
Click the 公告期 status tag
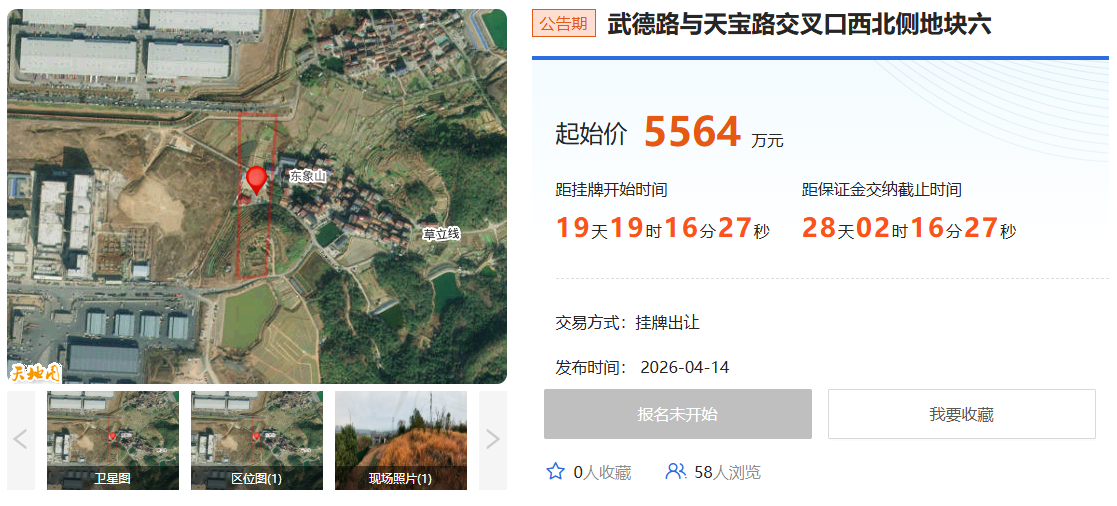pos(563,24)
